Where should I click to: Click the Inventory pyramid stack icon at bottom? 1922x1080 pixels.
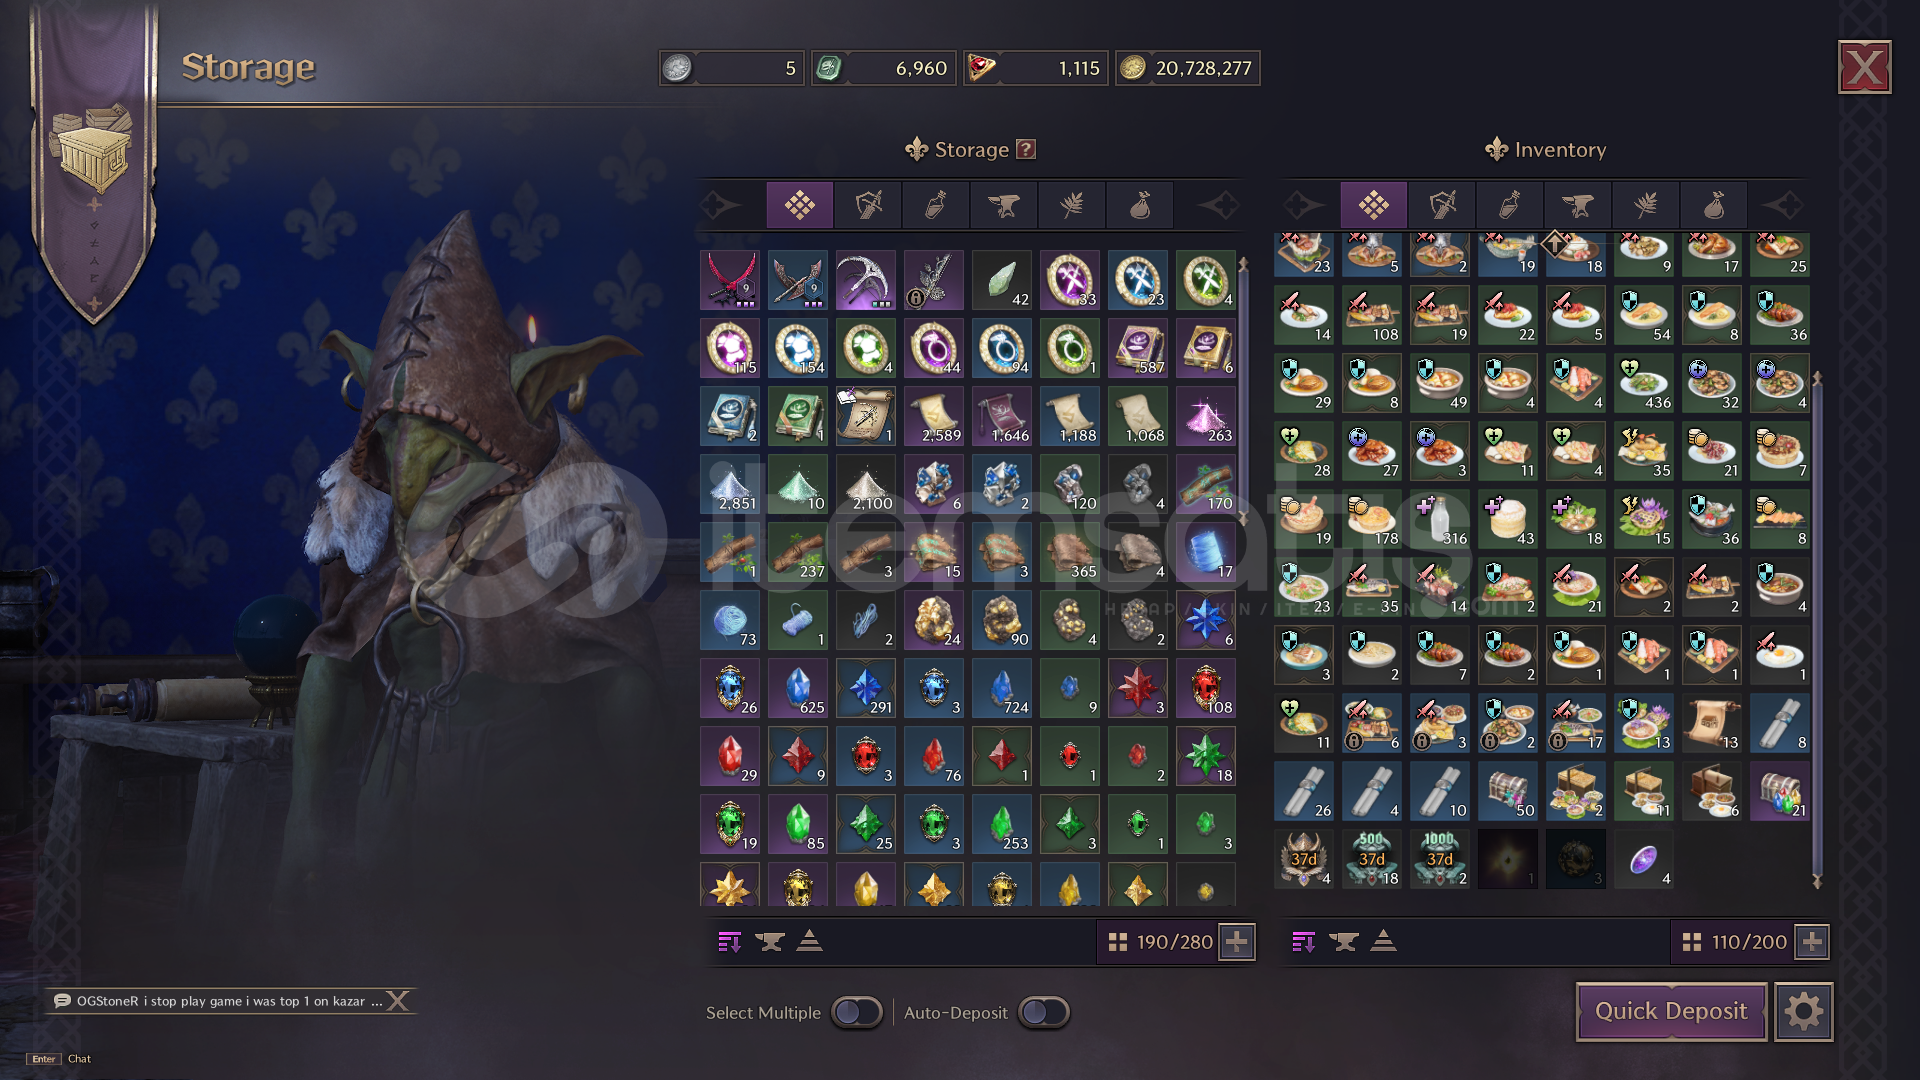pos(1383,942)
